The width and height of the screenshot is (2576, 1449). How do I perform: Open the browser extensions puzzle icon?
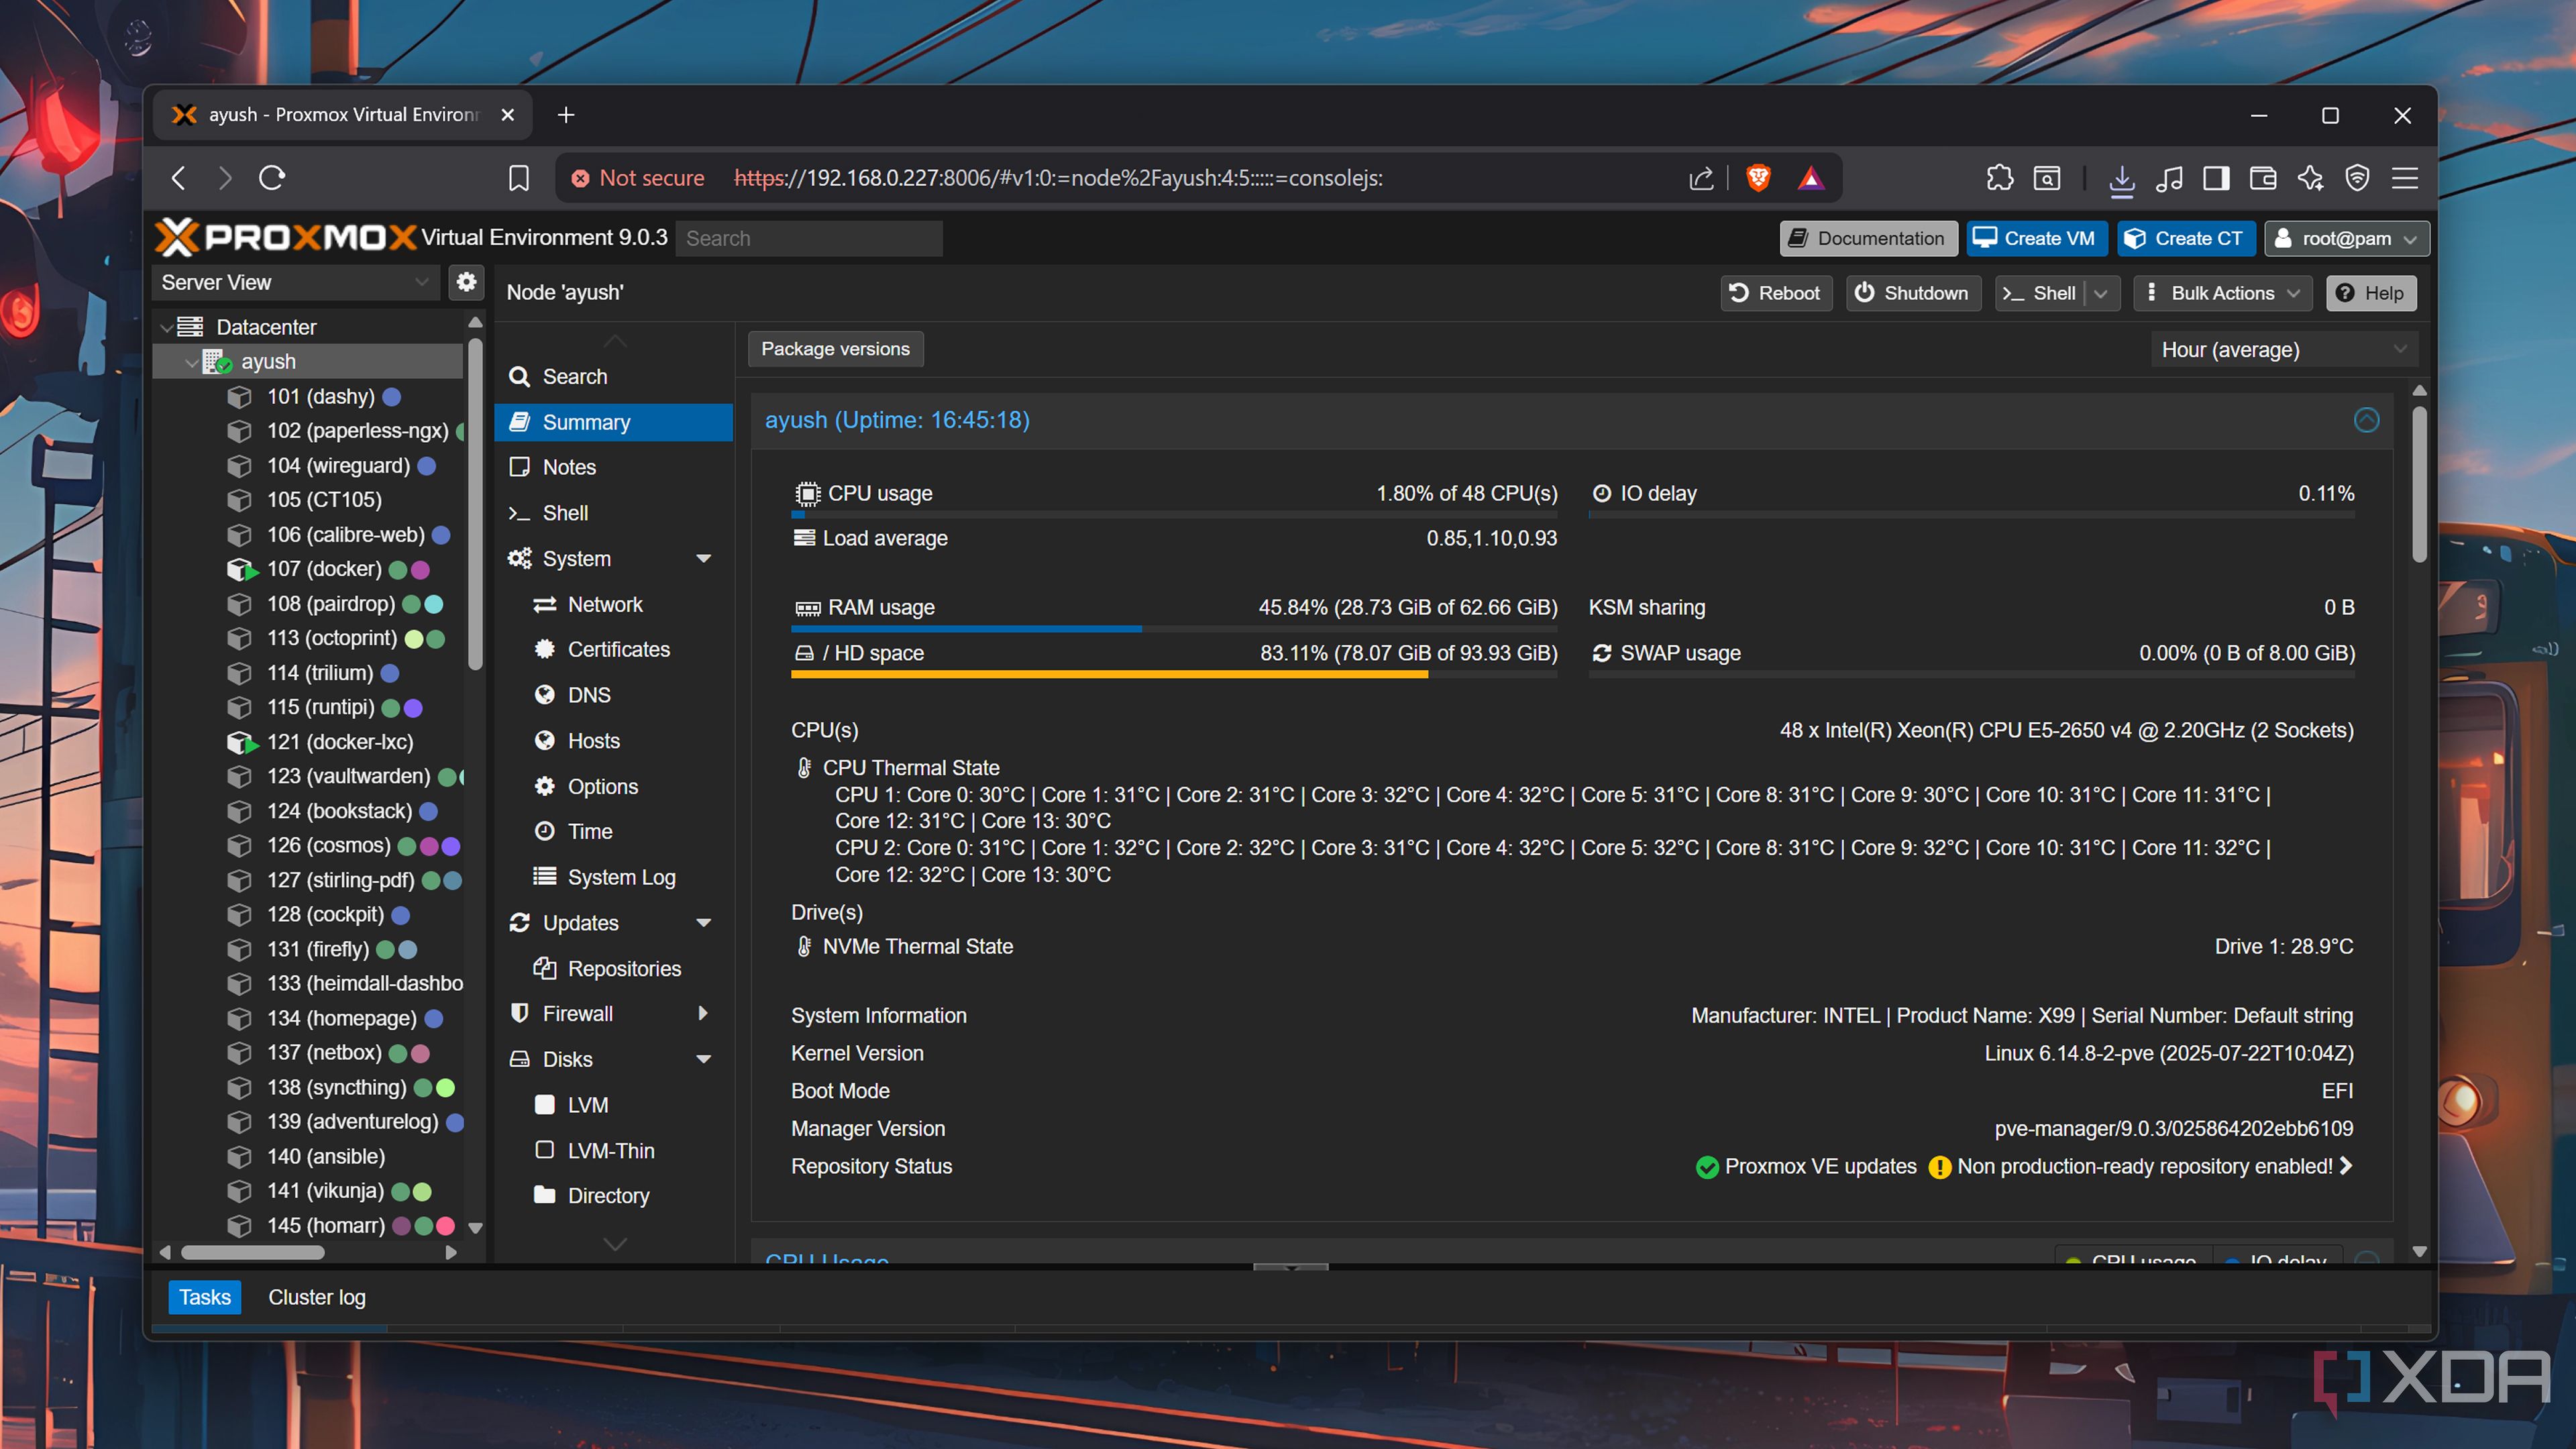pos(1999,178)
